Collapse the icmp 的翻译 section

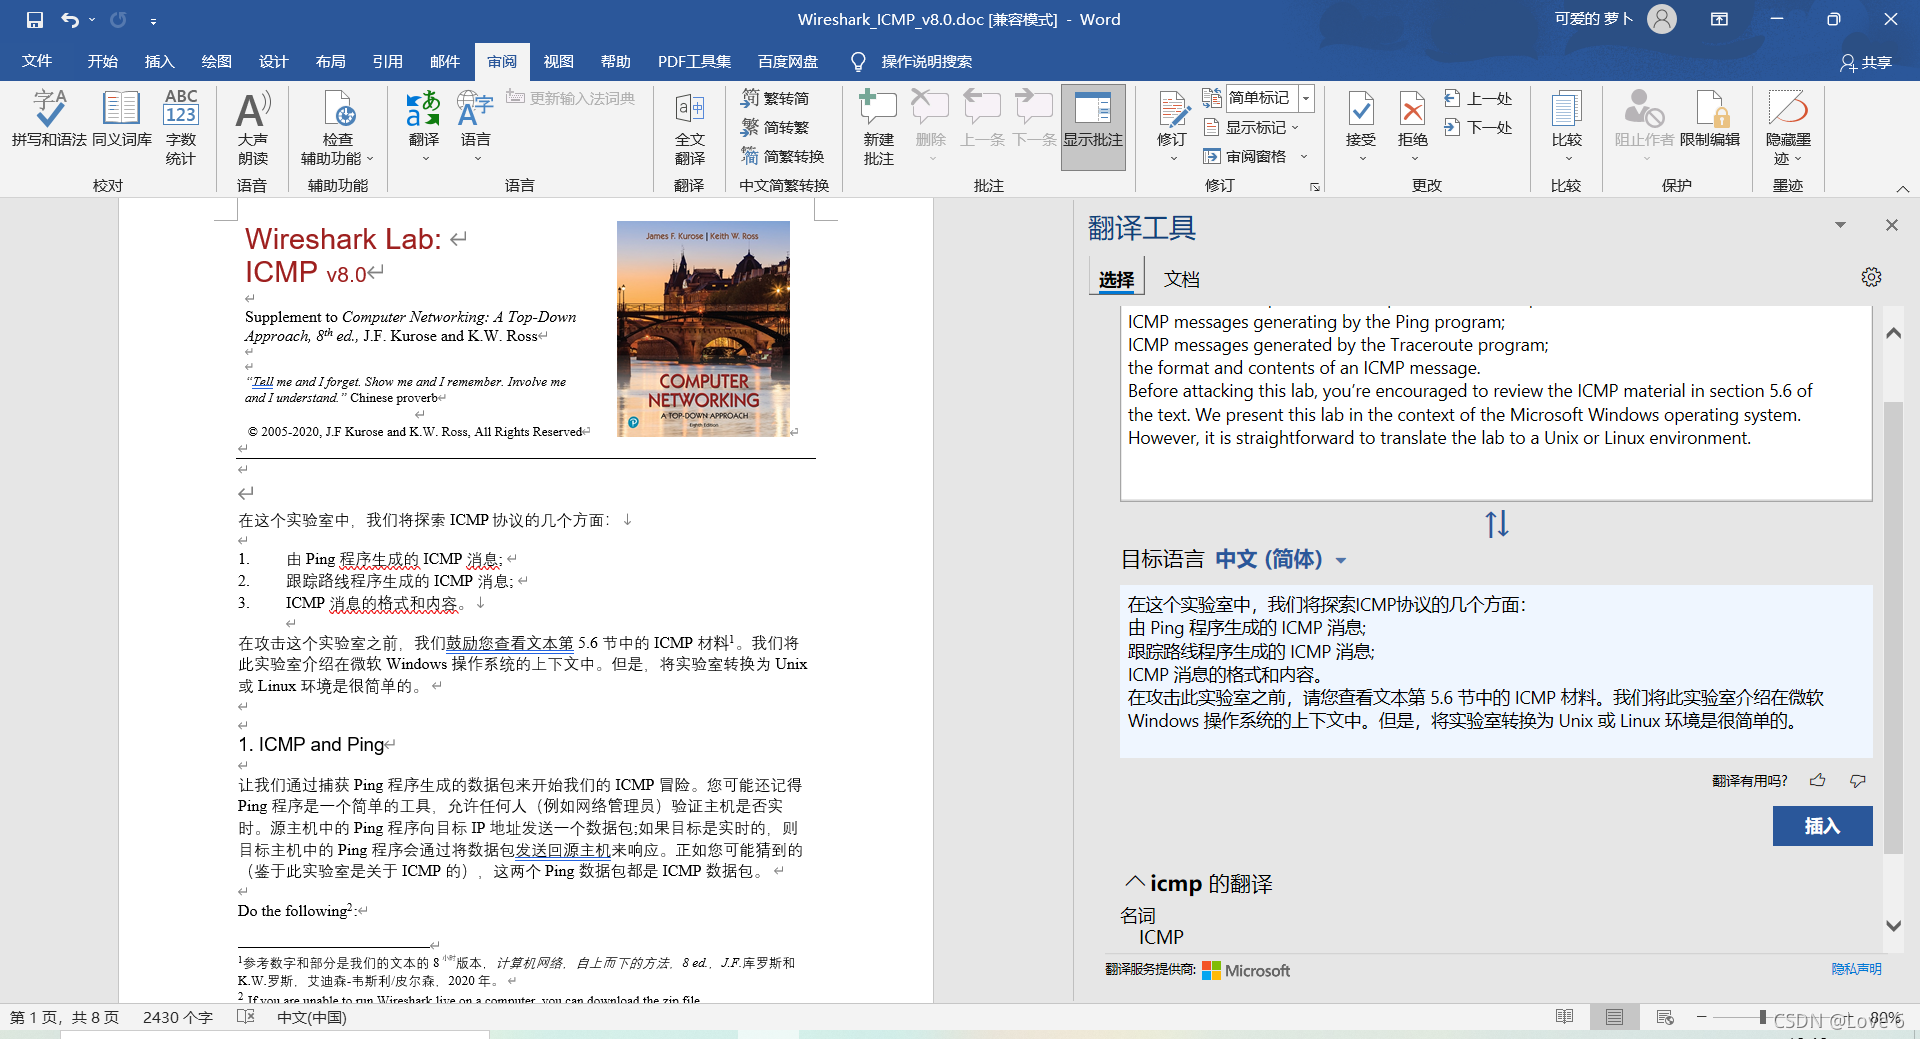coord(1135,883)
